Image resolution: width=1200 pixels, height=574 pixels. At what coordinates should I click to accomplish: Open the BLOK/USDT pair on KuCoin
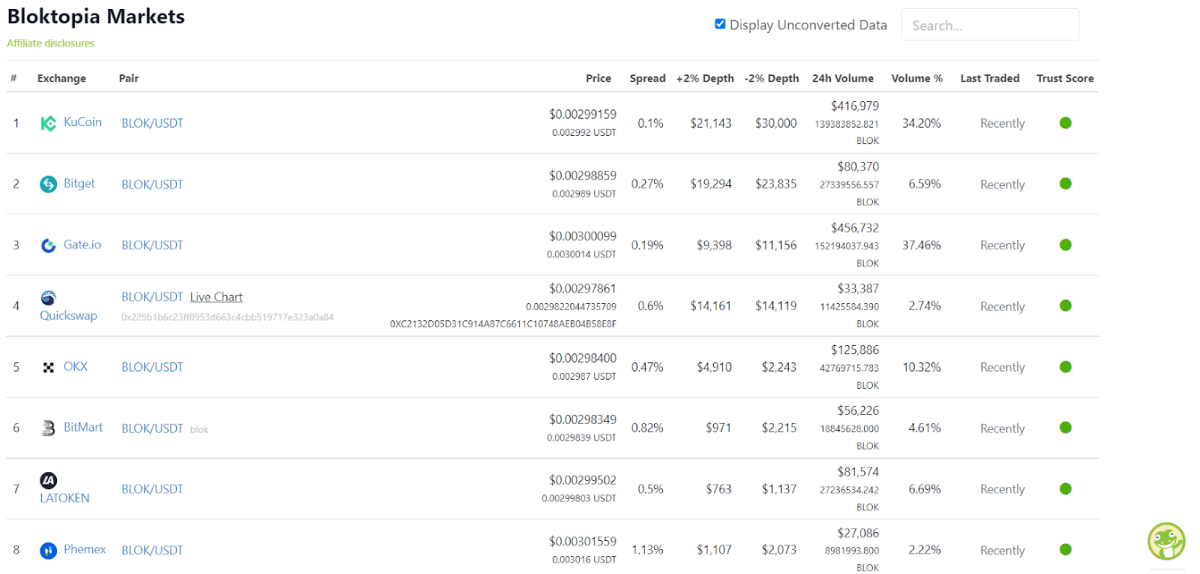click(x=152, y=123)
